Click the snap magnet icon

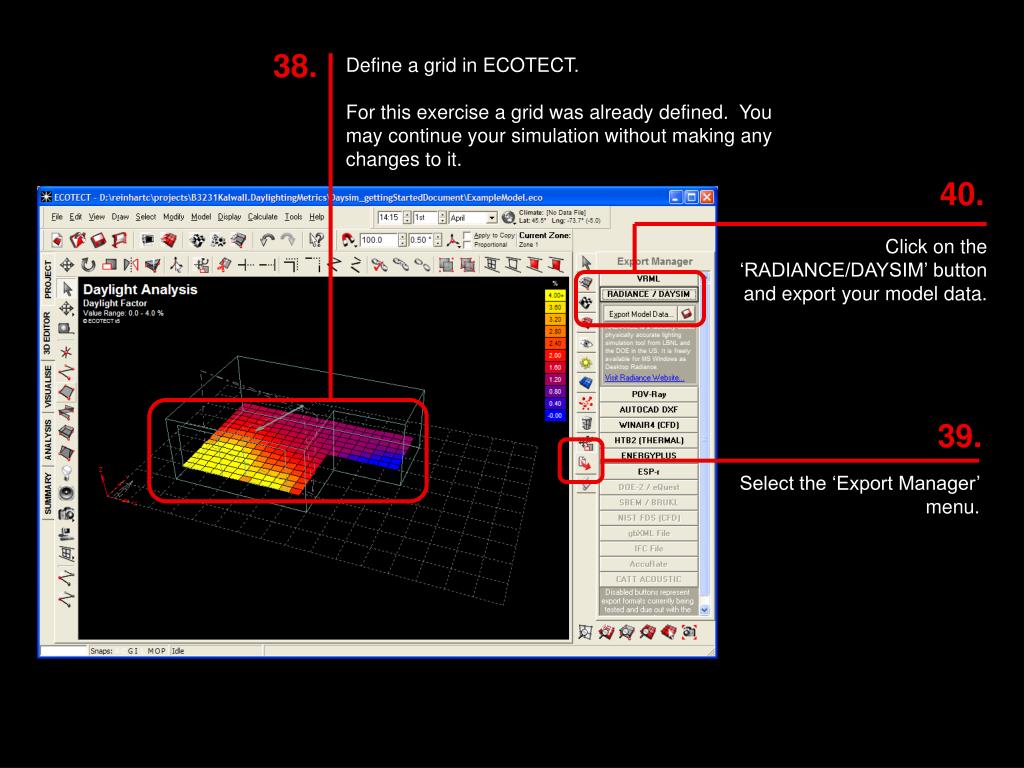[349, 240]
